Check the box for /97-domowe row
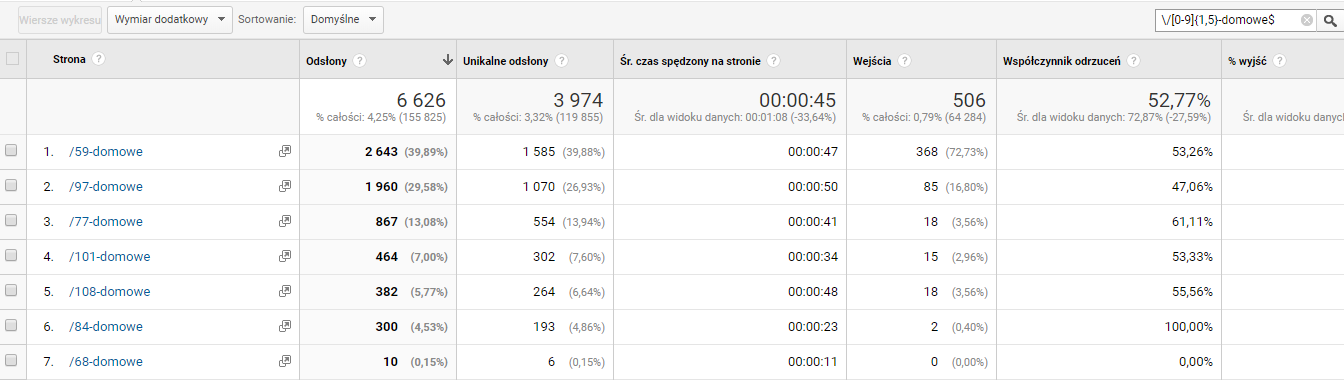This screenshot has height=382, width=1344. coord(12,186)
